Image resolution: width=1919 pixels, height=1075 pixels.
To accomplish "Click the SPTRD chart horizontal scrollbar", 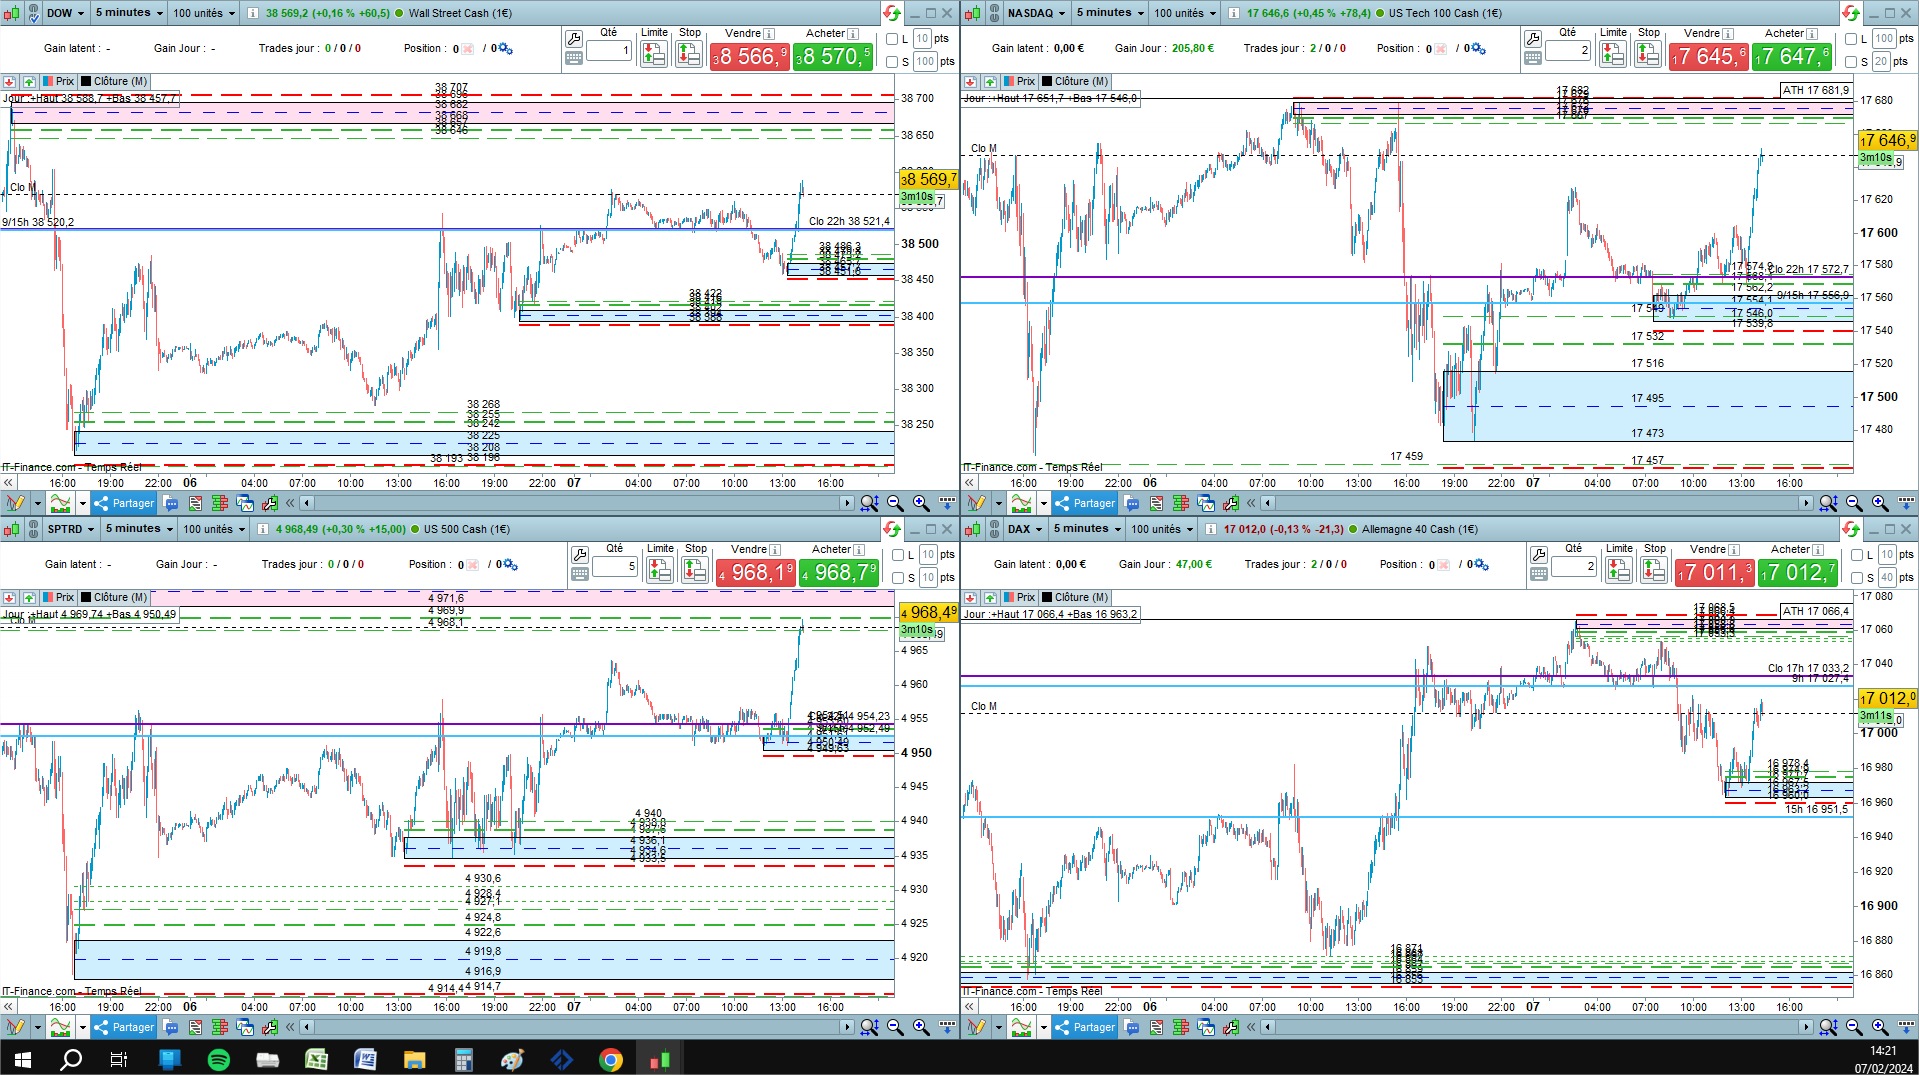I will click(x=576, y=1027).
